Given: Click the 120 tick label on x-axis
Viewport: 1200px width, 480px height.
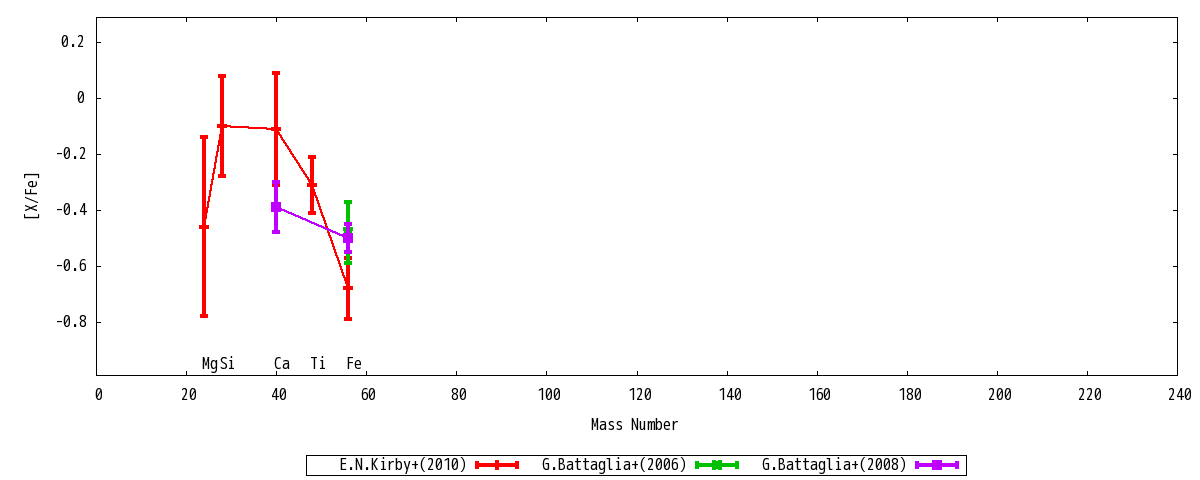Looking at the screenshot, I should pos(637,395).
